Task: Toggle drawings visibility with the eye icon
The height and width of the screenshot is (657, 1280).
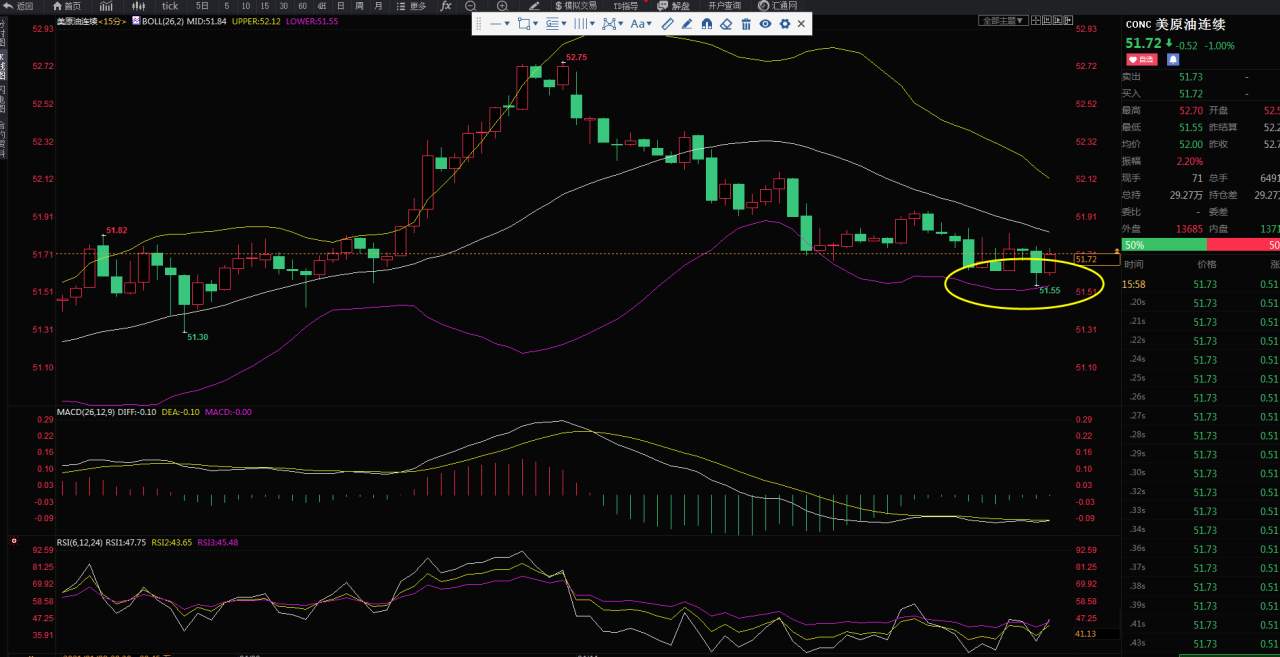Action: [765, 24]
